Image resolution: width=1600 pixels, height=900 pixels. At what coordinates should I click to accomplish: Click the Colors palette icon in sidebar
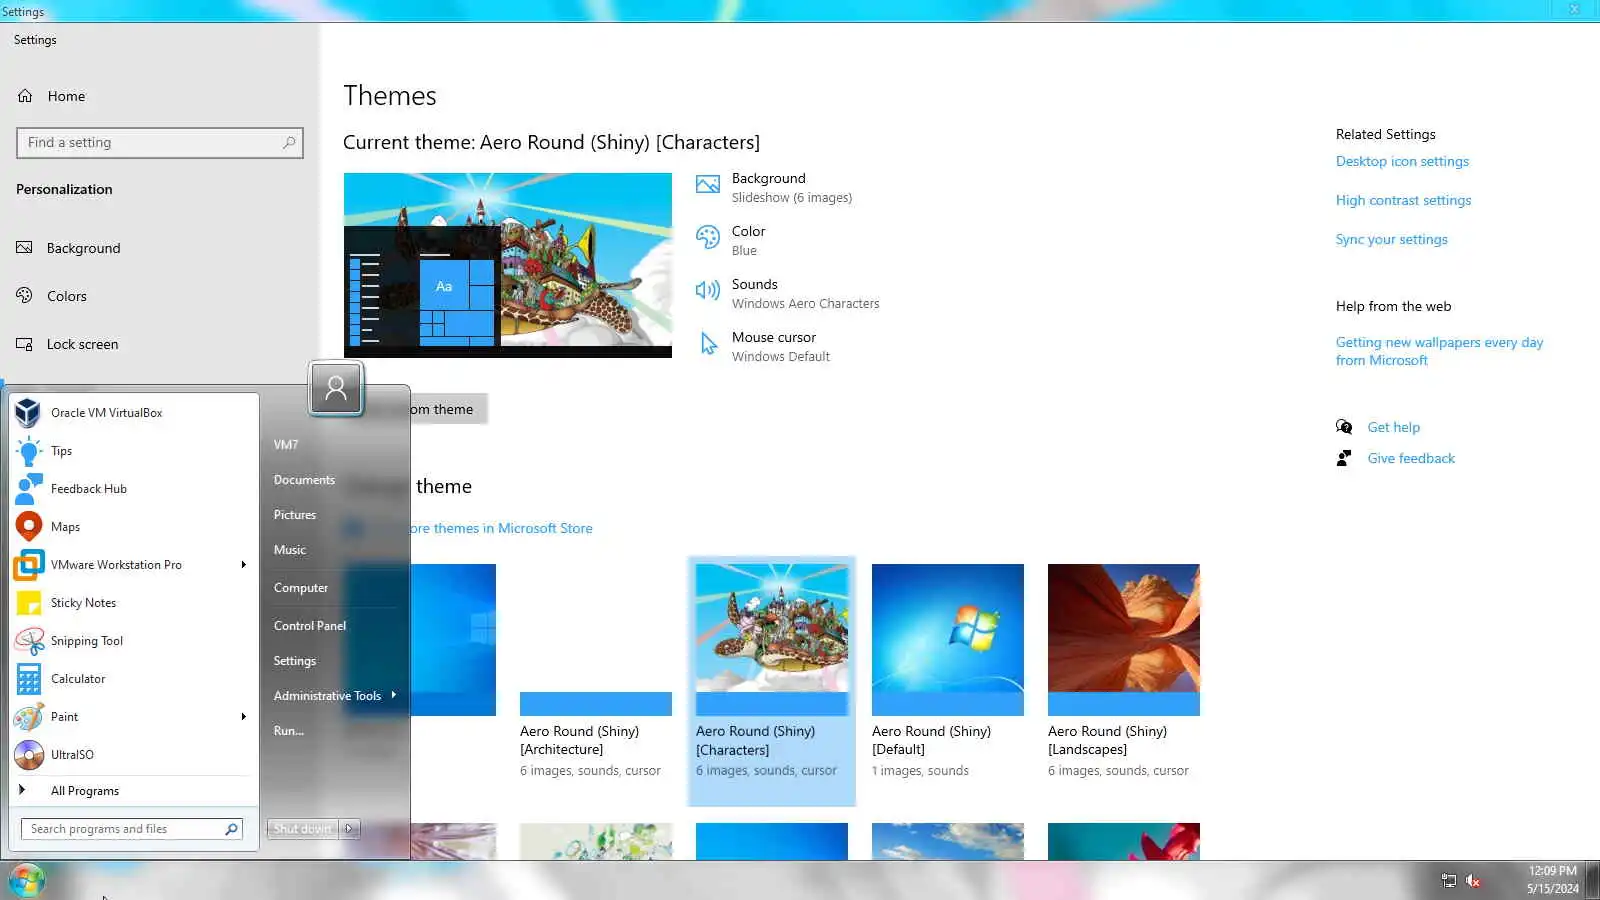(25, 296)
